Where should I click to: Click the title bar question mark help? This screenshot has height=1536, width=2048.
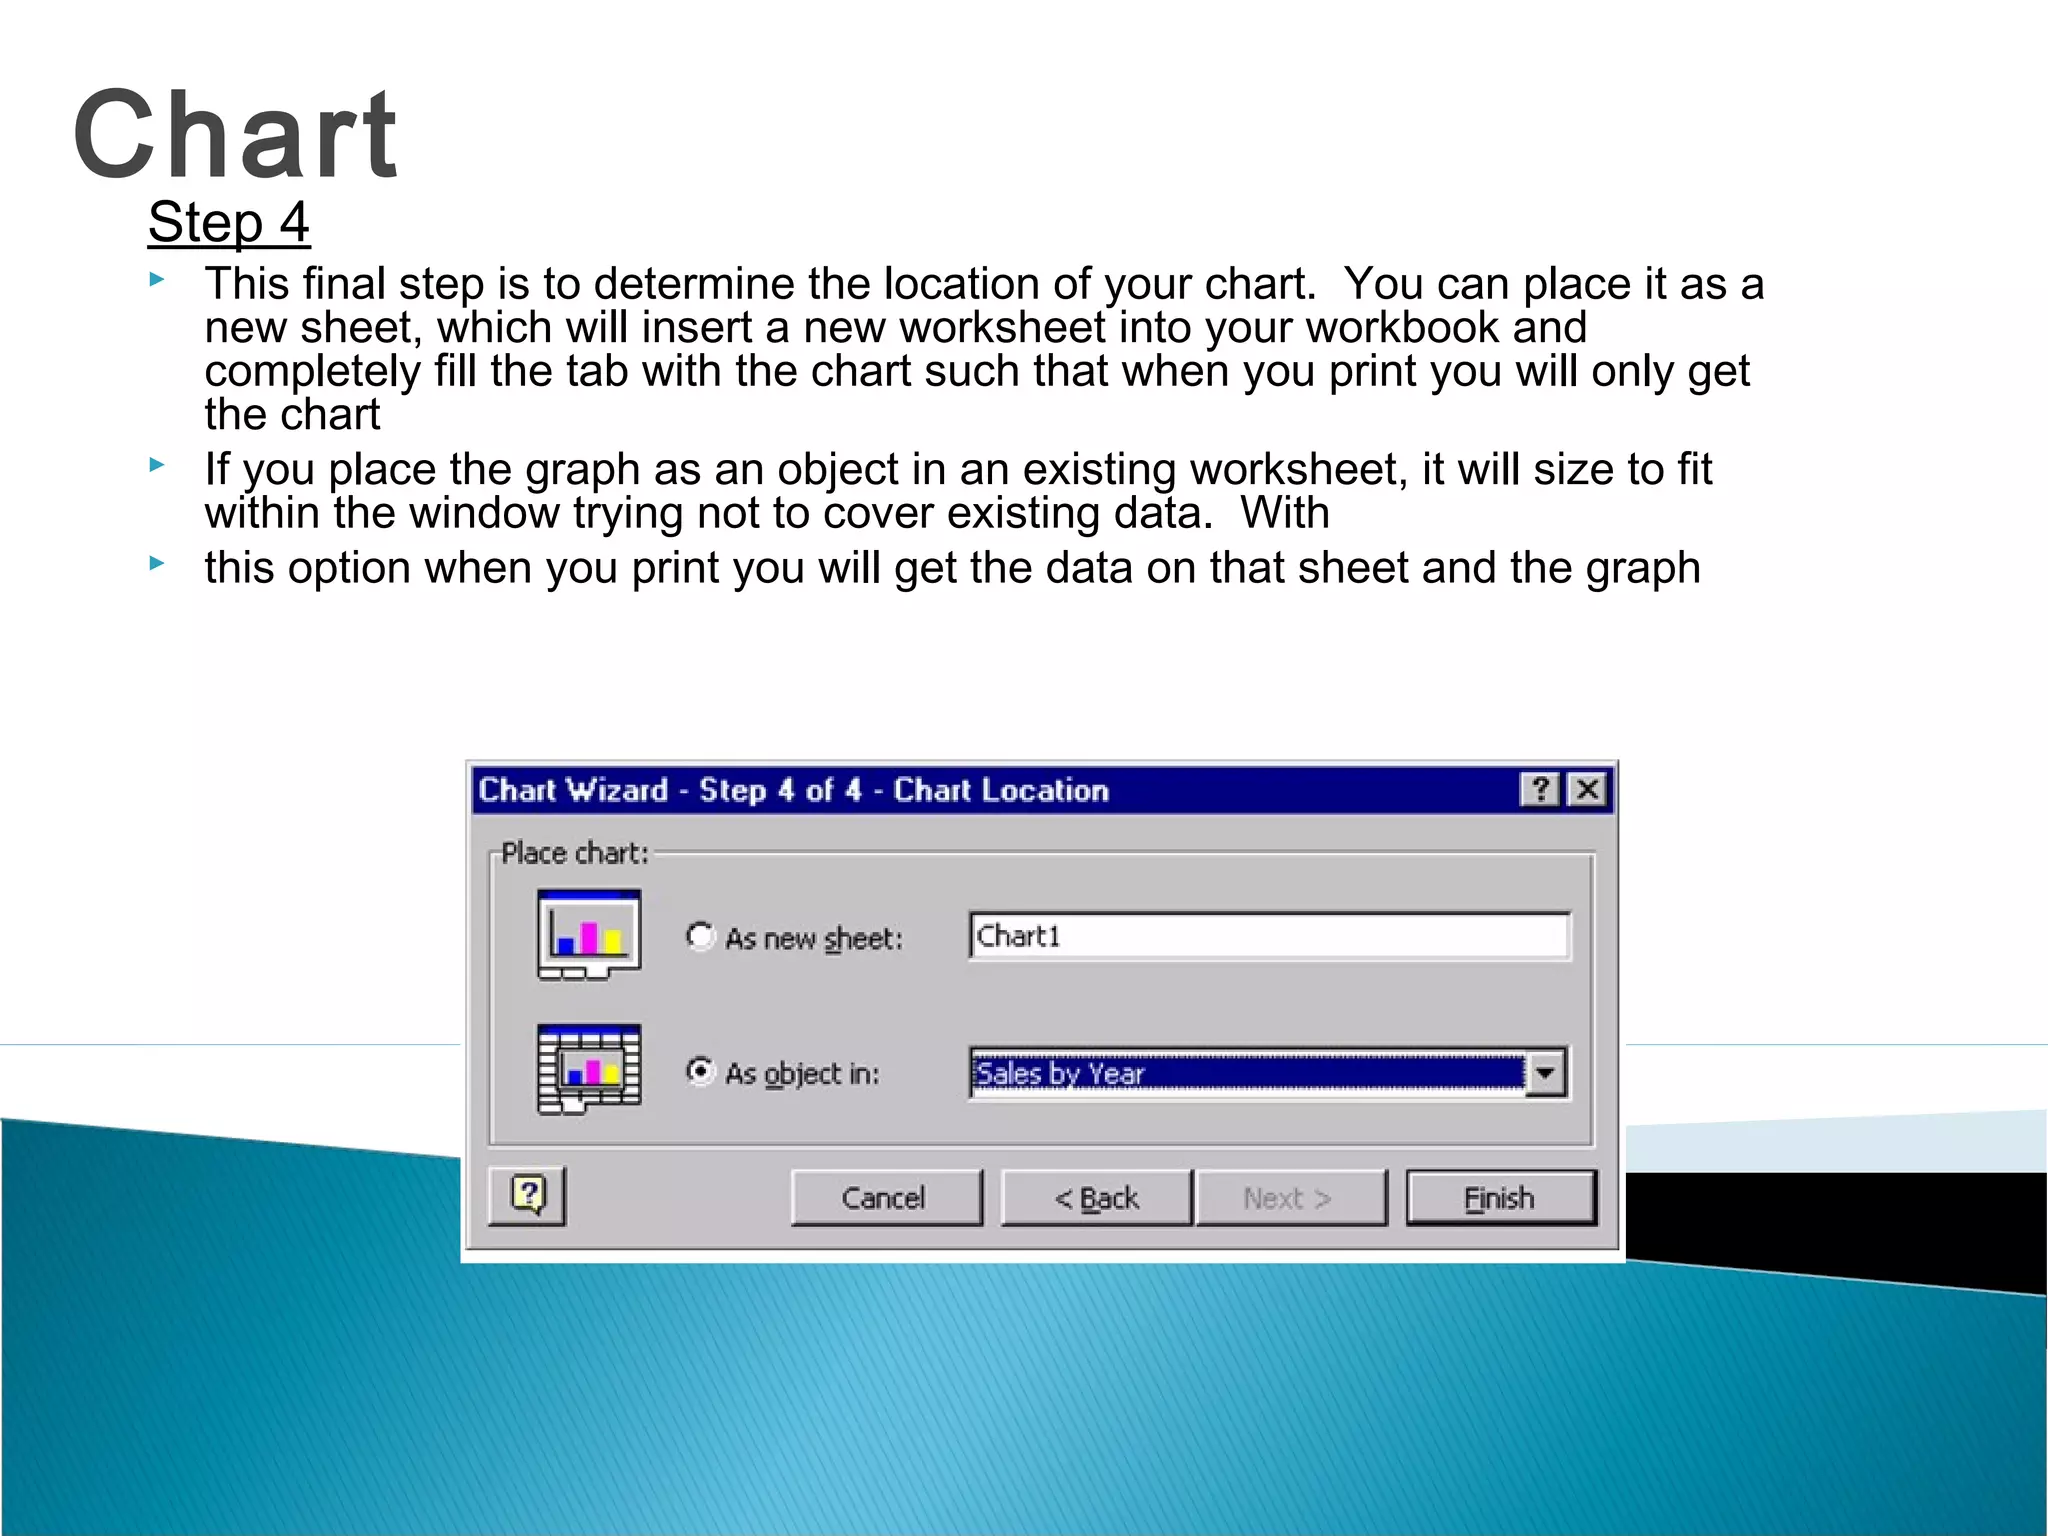[x=1541, y=790]
